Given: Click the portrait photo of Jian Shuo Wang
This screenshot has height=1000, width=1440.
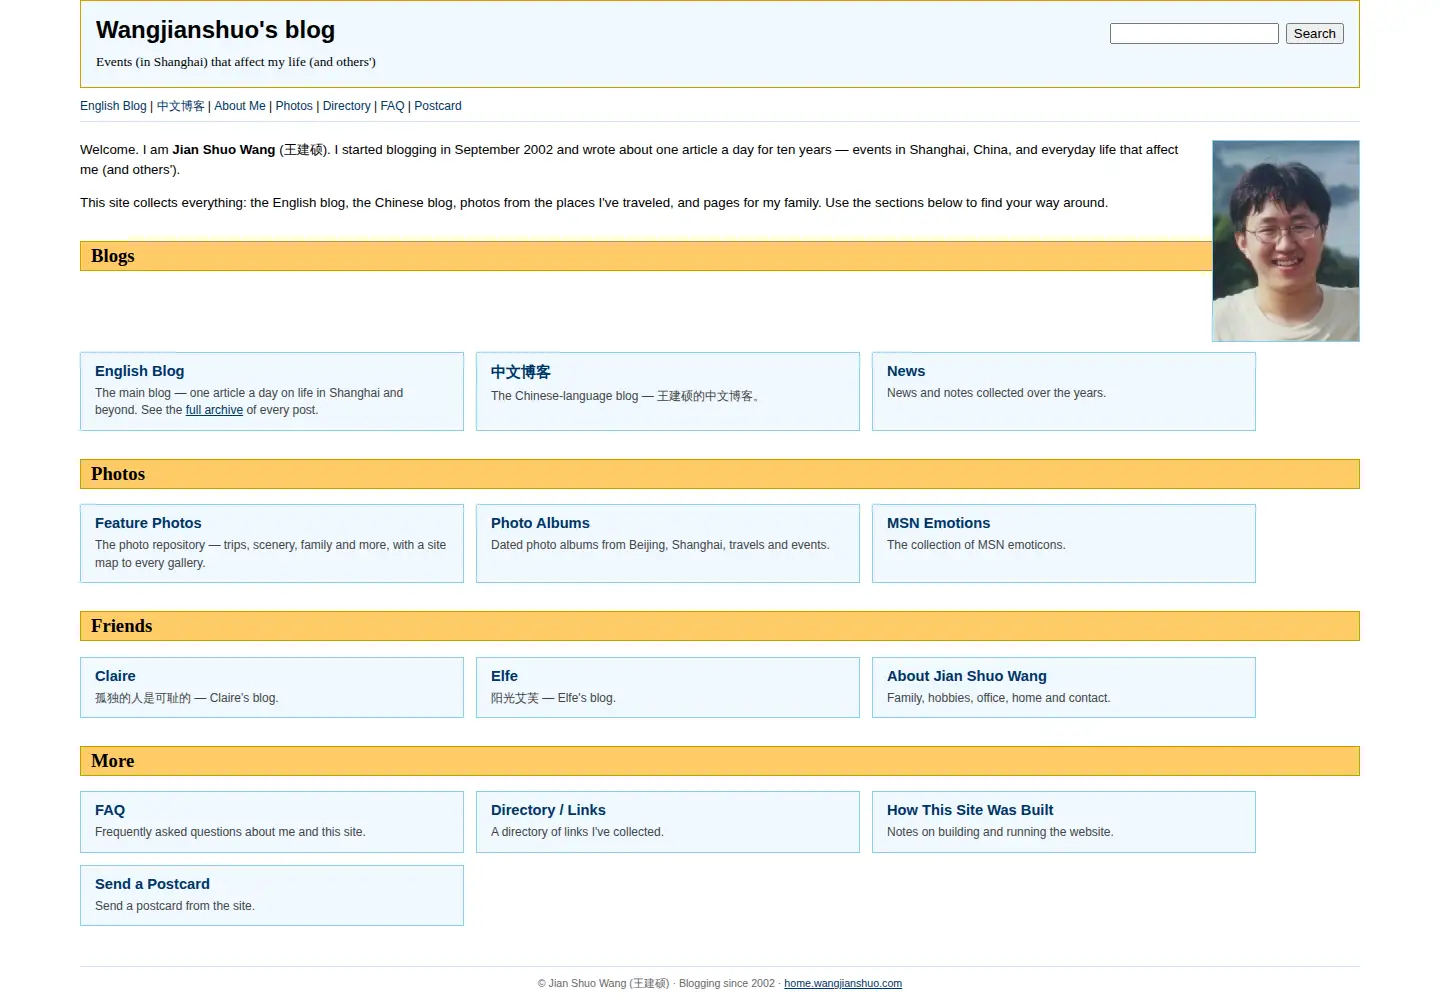Looking at the screenshot, I should 1286,241.
